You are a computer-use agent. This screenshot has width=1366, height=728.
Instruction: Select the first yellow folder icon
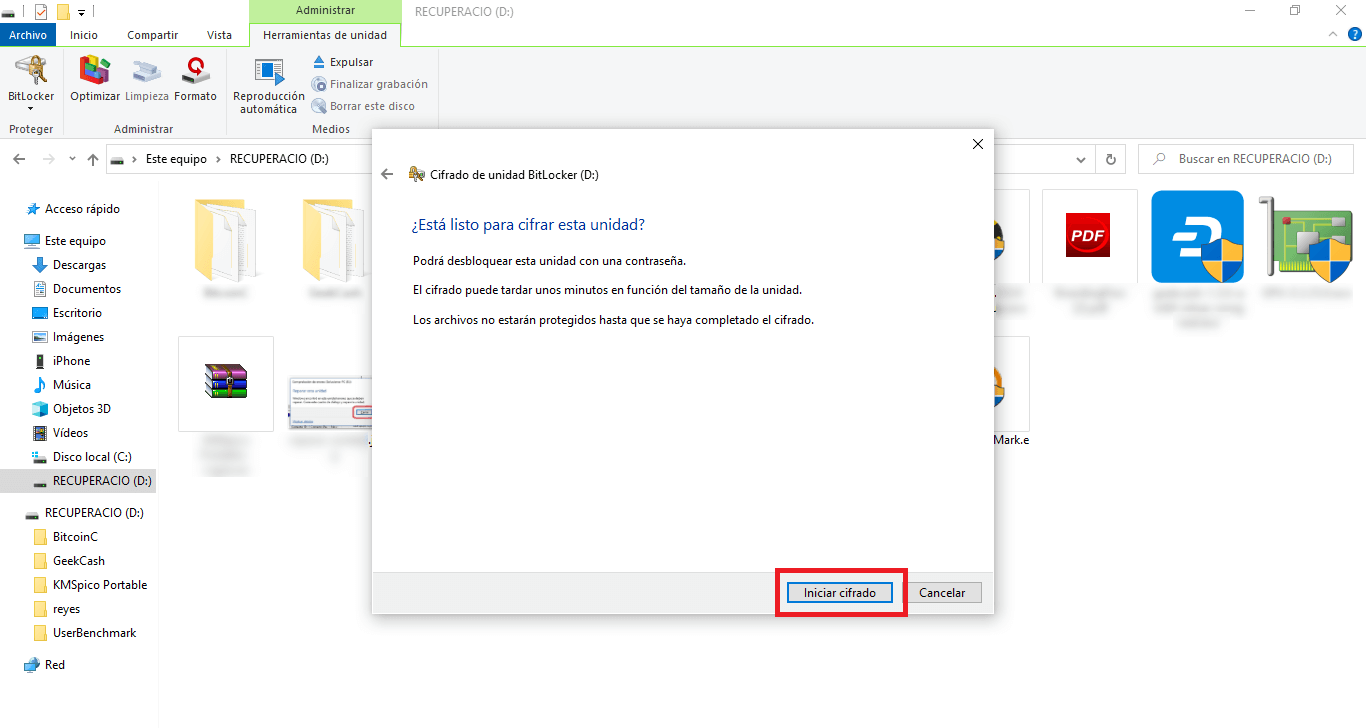coord(226,239)
